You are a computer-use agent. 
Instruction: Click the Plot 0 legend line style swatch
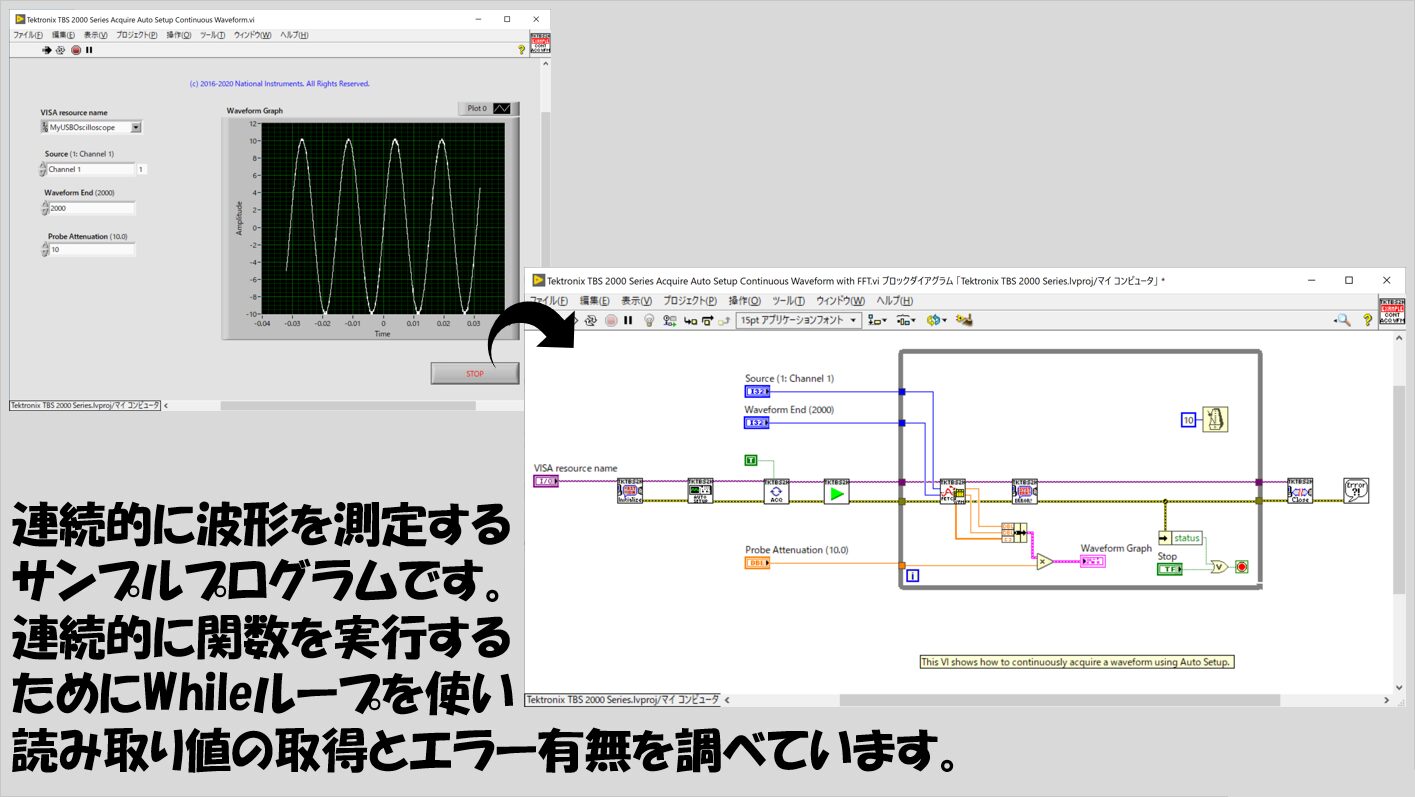pos(503,108)
